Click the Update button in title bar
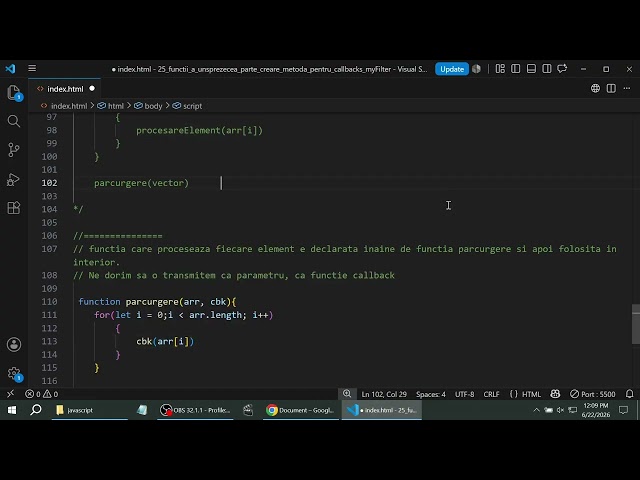This screenshot has height=480, width=640. (451, 69)
